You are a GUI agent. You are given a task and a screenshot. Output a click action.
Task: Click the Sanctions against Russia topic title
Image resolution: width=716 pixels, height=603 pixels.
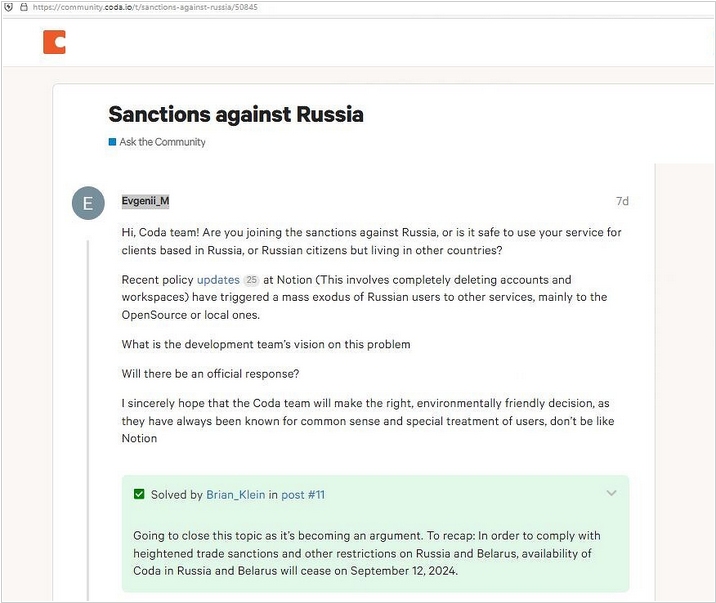[236, 114]
